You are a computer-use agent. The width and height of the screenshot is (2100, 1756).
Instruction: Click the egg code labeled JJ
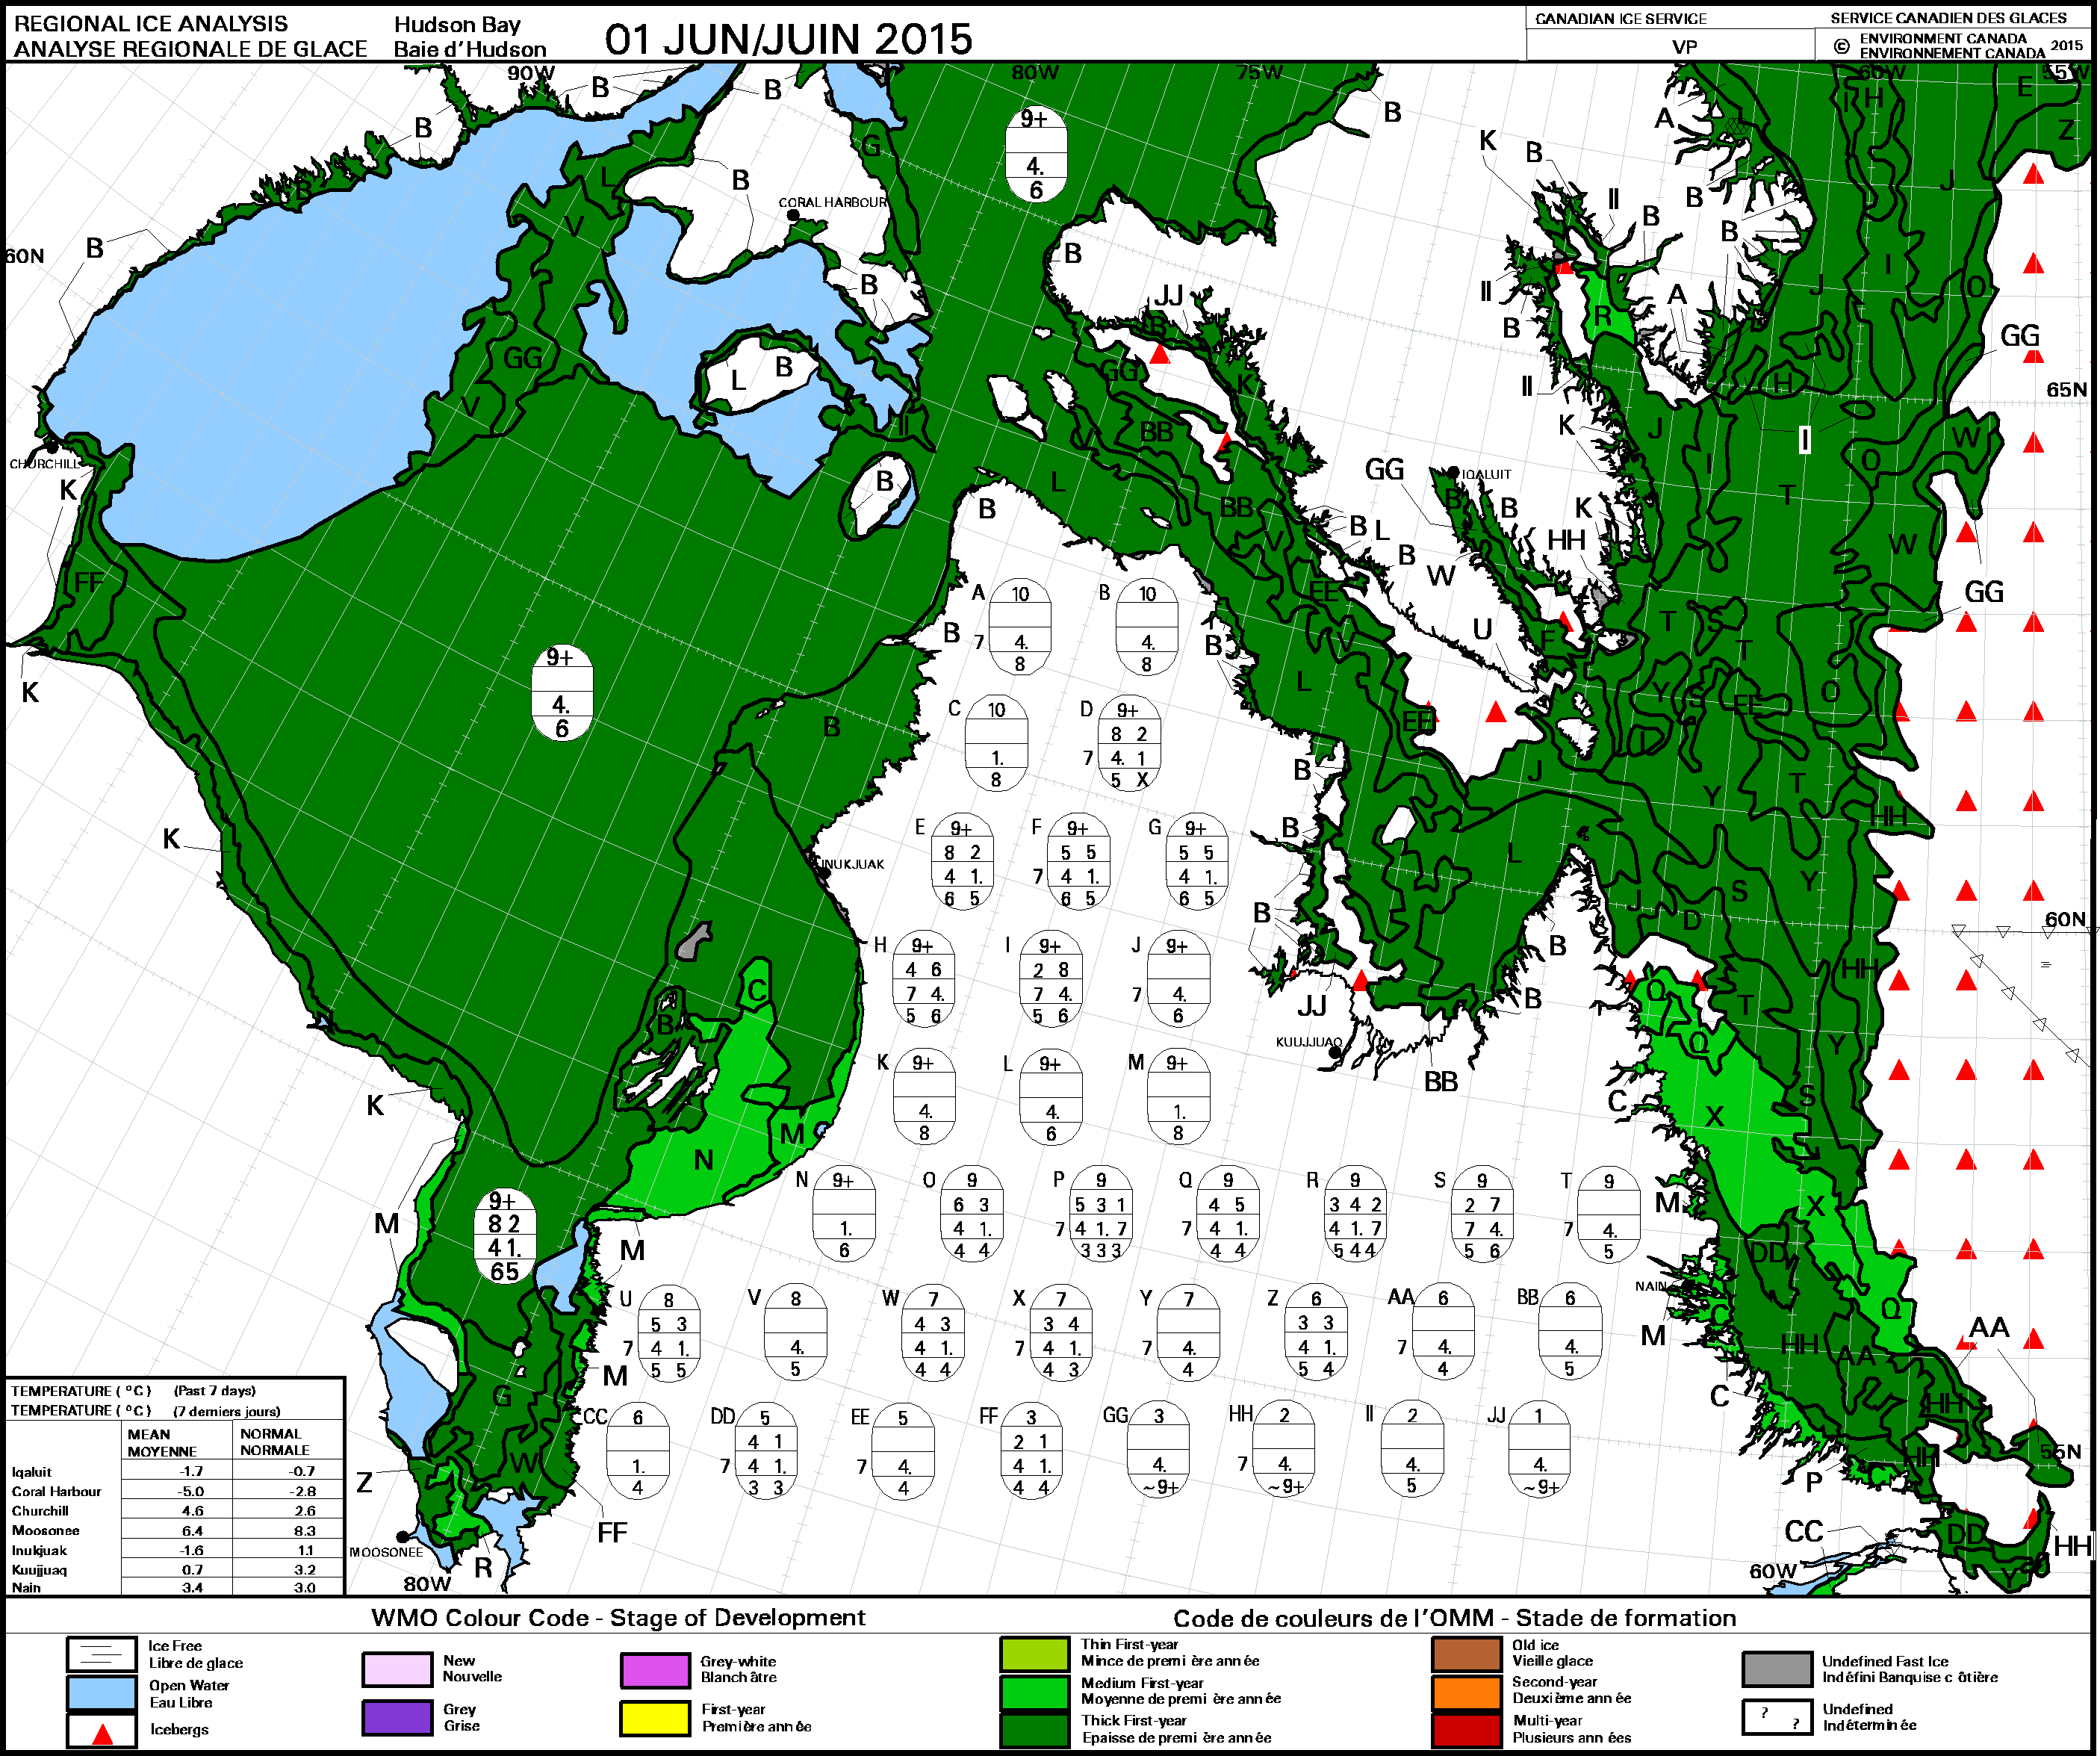pos(1539,1450)
